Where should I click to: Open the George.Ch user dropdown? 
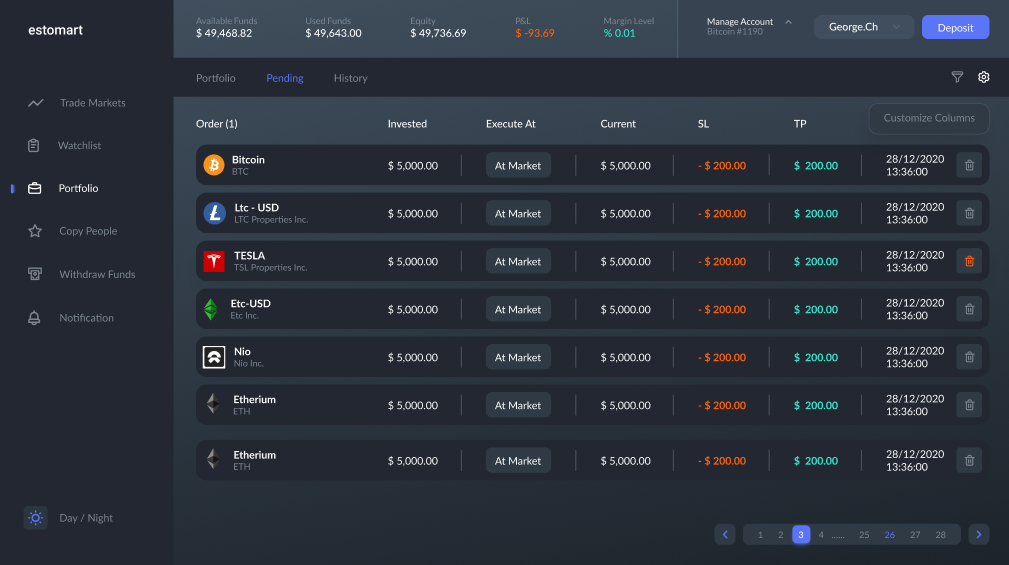[863, 27]
